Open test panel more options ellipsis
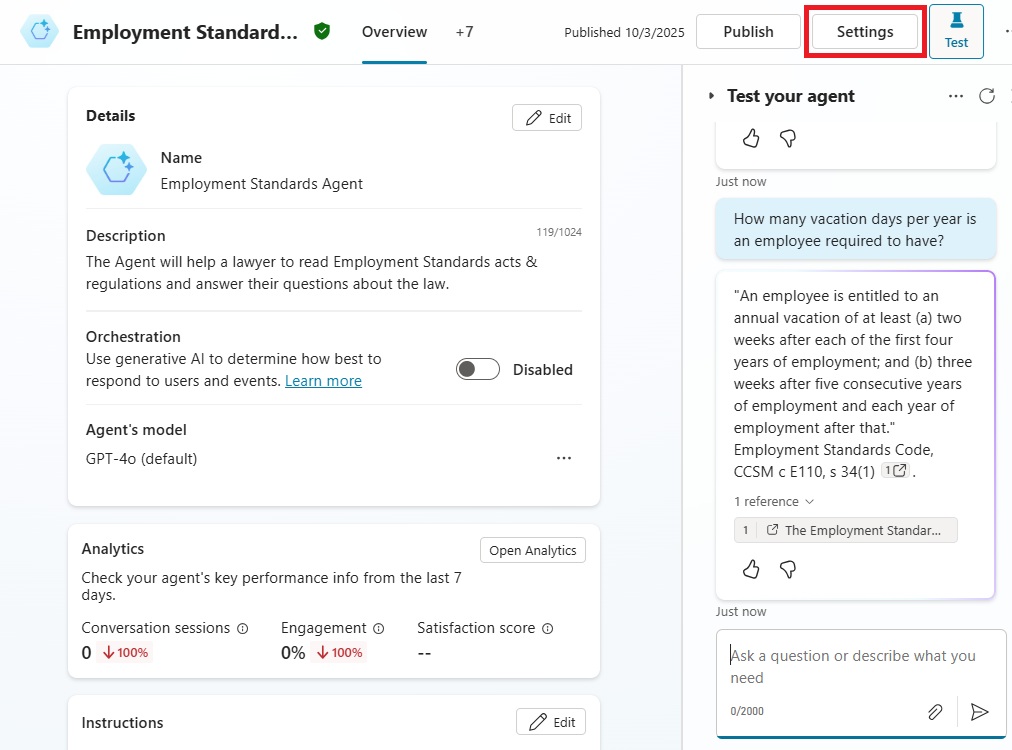This screenshot has width=1012, height=750. pos(956,96)
